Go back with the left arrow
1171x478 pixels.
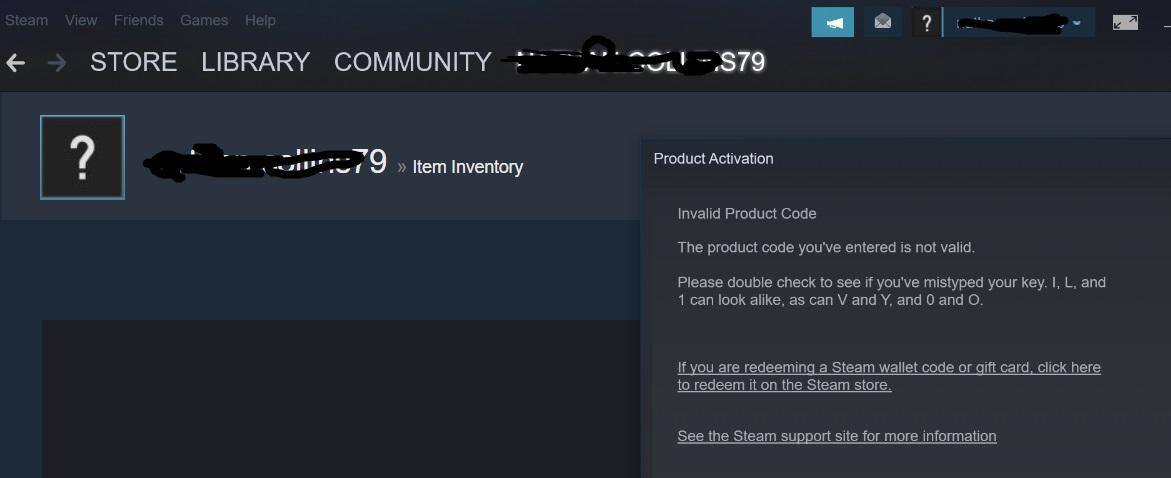tap(16, 63)
